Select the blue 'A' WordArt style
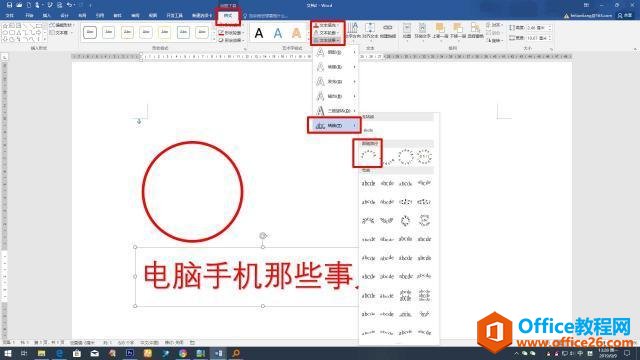 pyautogui.click(x=278, y=33)
